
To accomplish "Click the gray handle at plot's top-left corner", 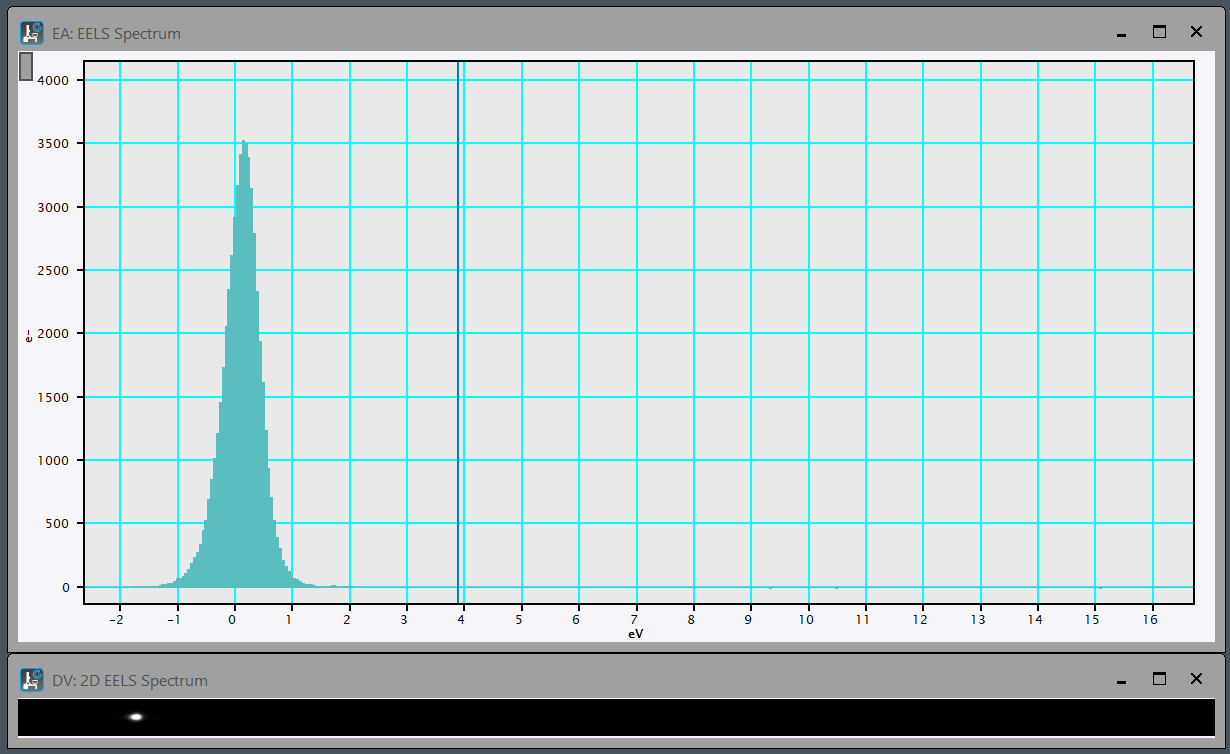I will [x=26, y=66].
